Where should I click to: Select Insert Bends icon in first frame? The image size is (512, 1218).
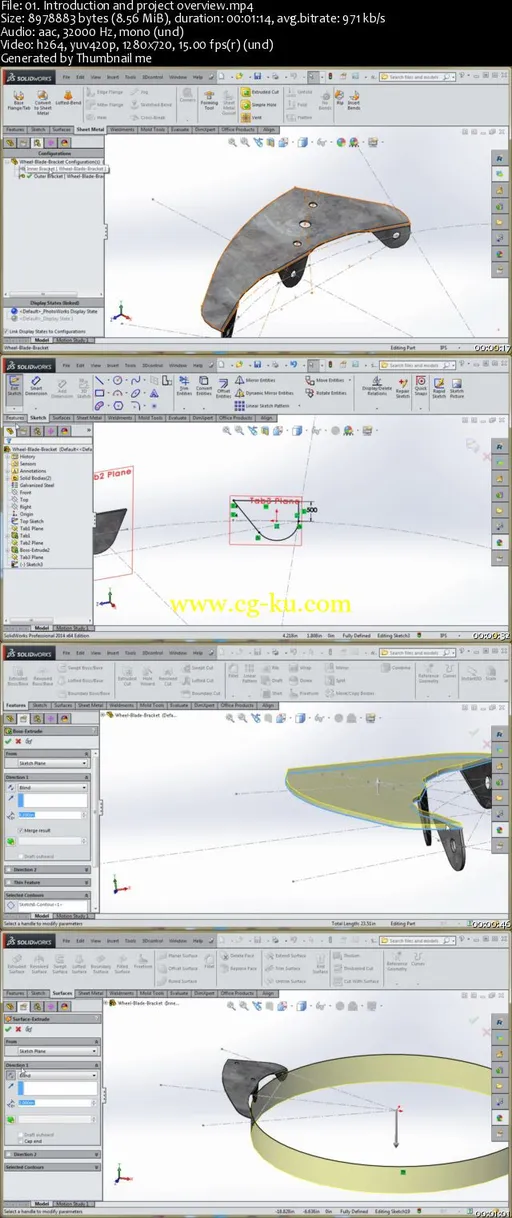(353, 100)
